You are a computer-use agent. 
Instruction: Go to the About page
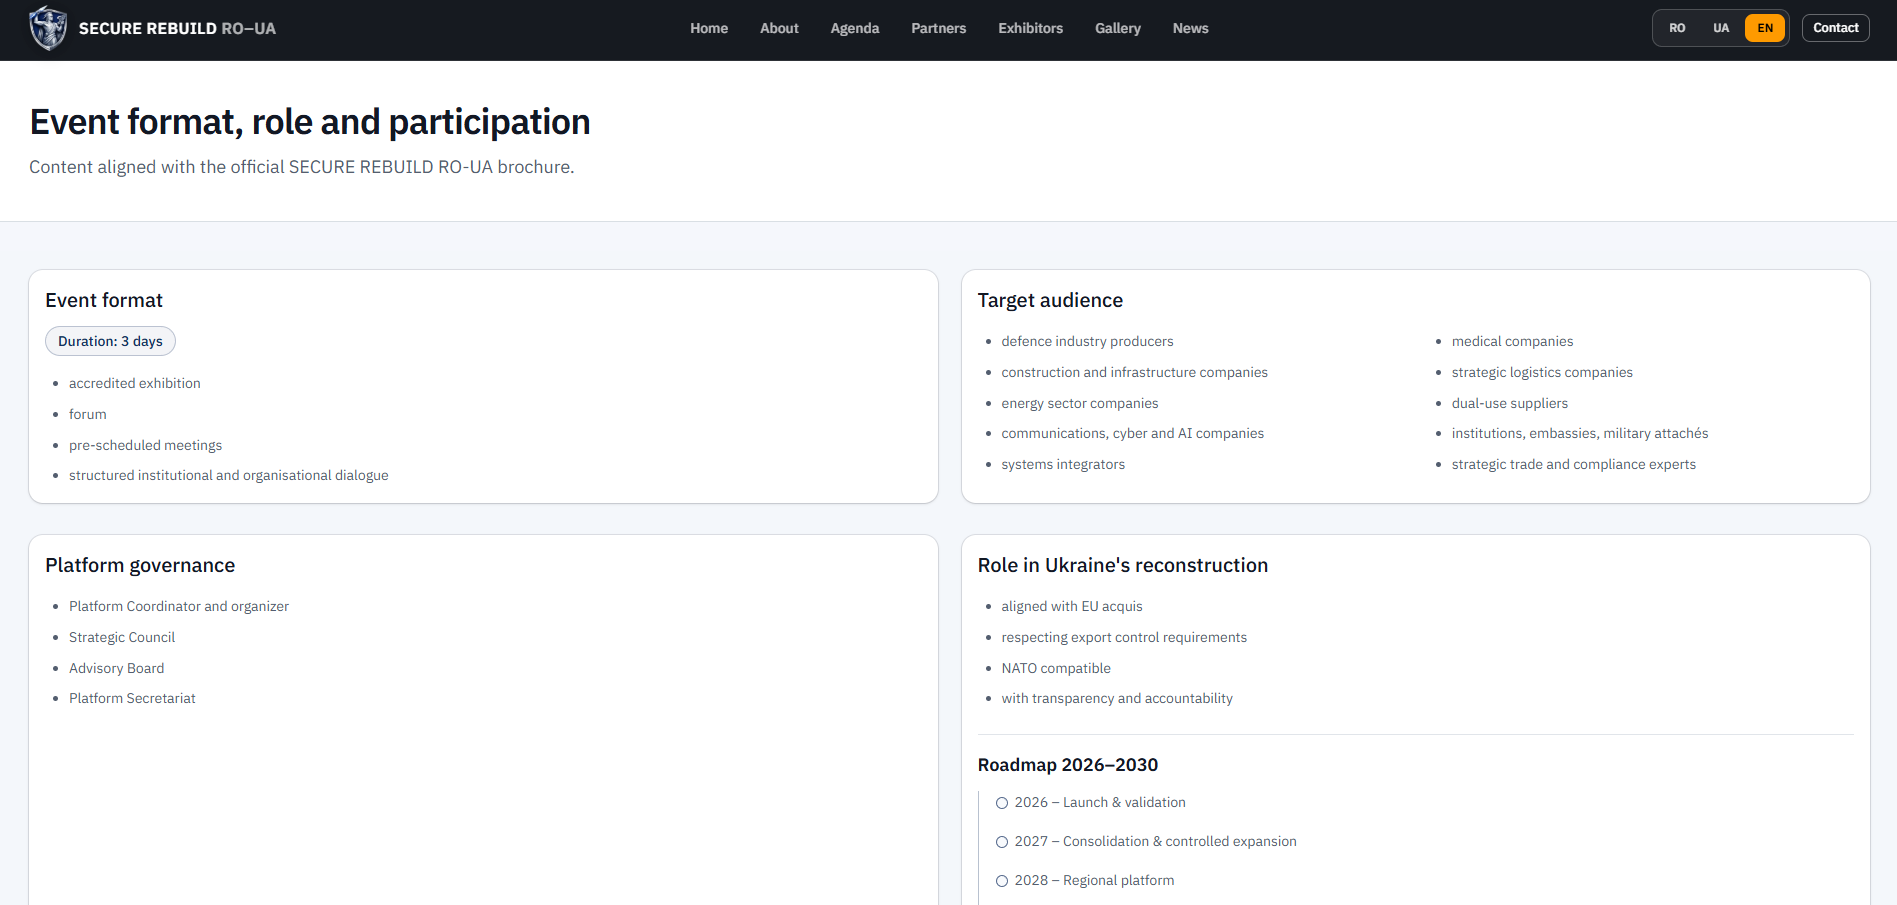(x=779, y=28)
